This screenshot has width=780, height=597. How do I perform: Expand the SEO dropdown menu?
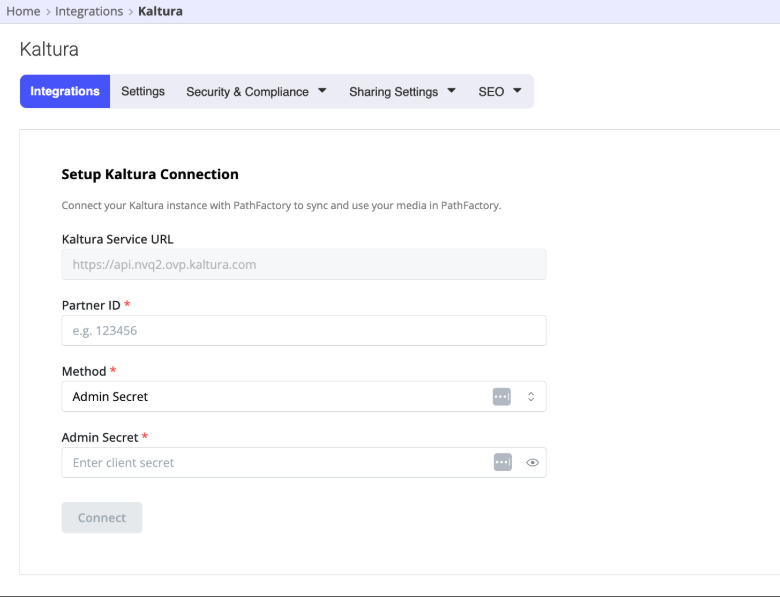pos(500,92)
